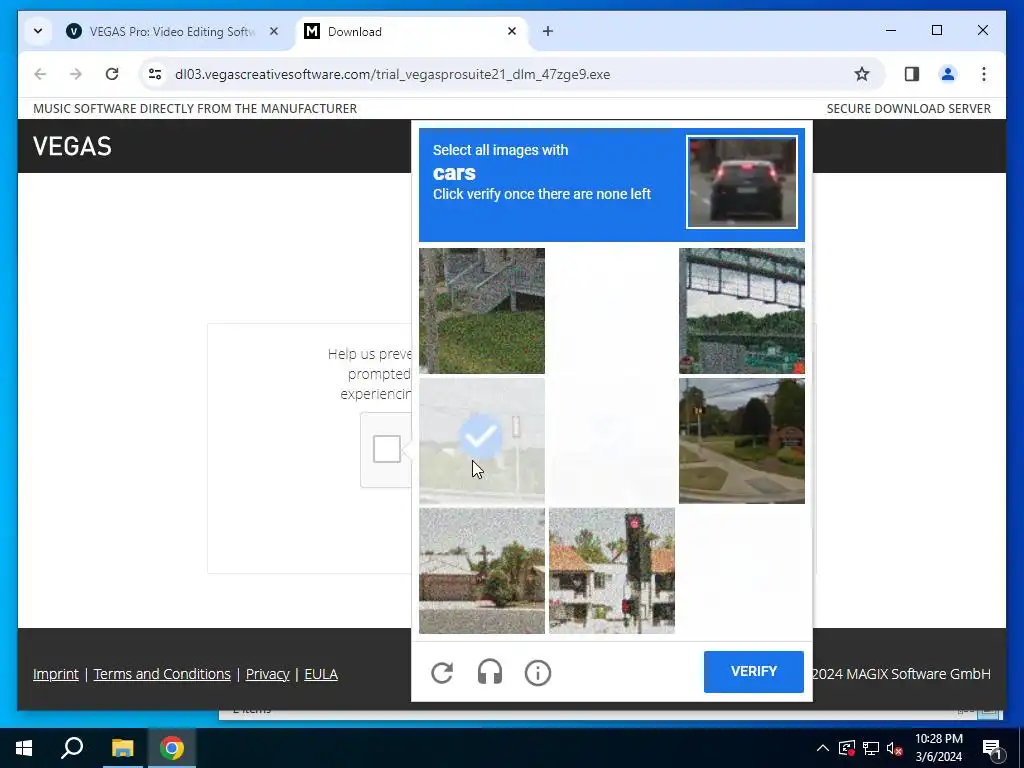
Task: Open the notification center icon
Action: point(992,748)
